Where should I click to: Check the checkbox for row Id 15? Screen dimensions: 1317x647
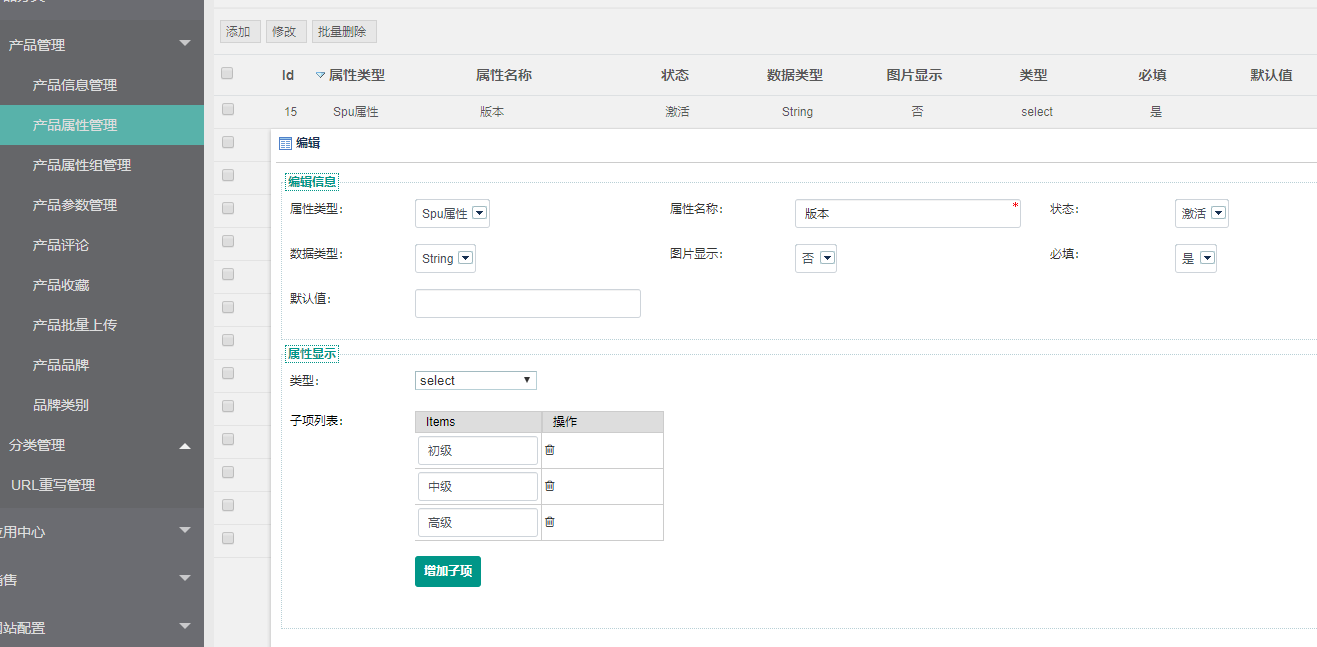[x=228, y=109]
